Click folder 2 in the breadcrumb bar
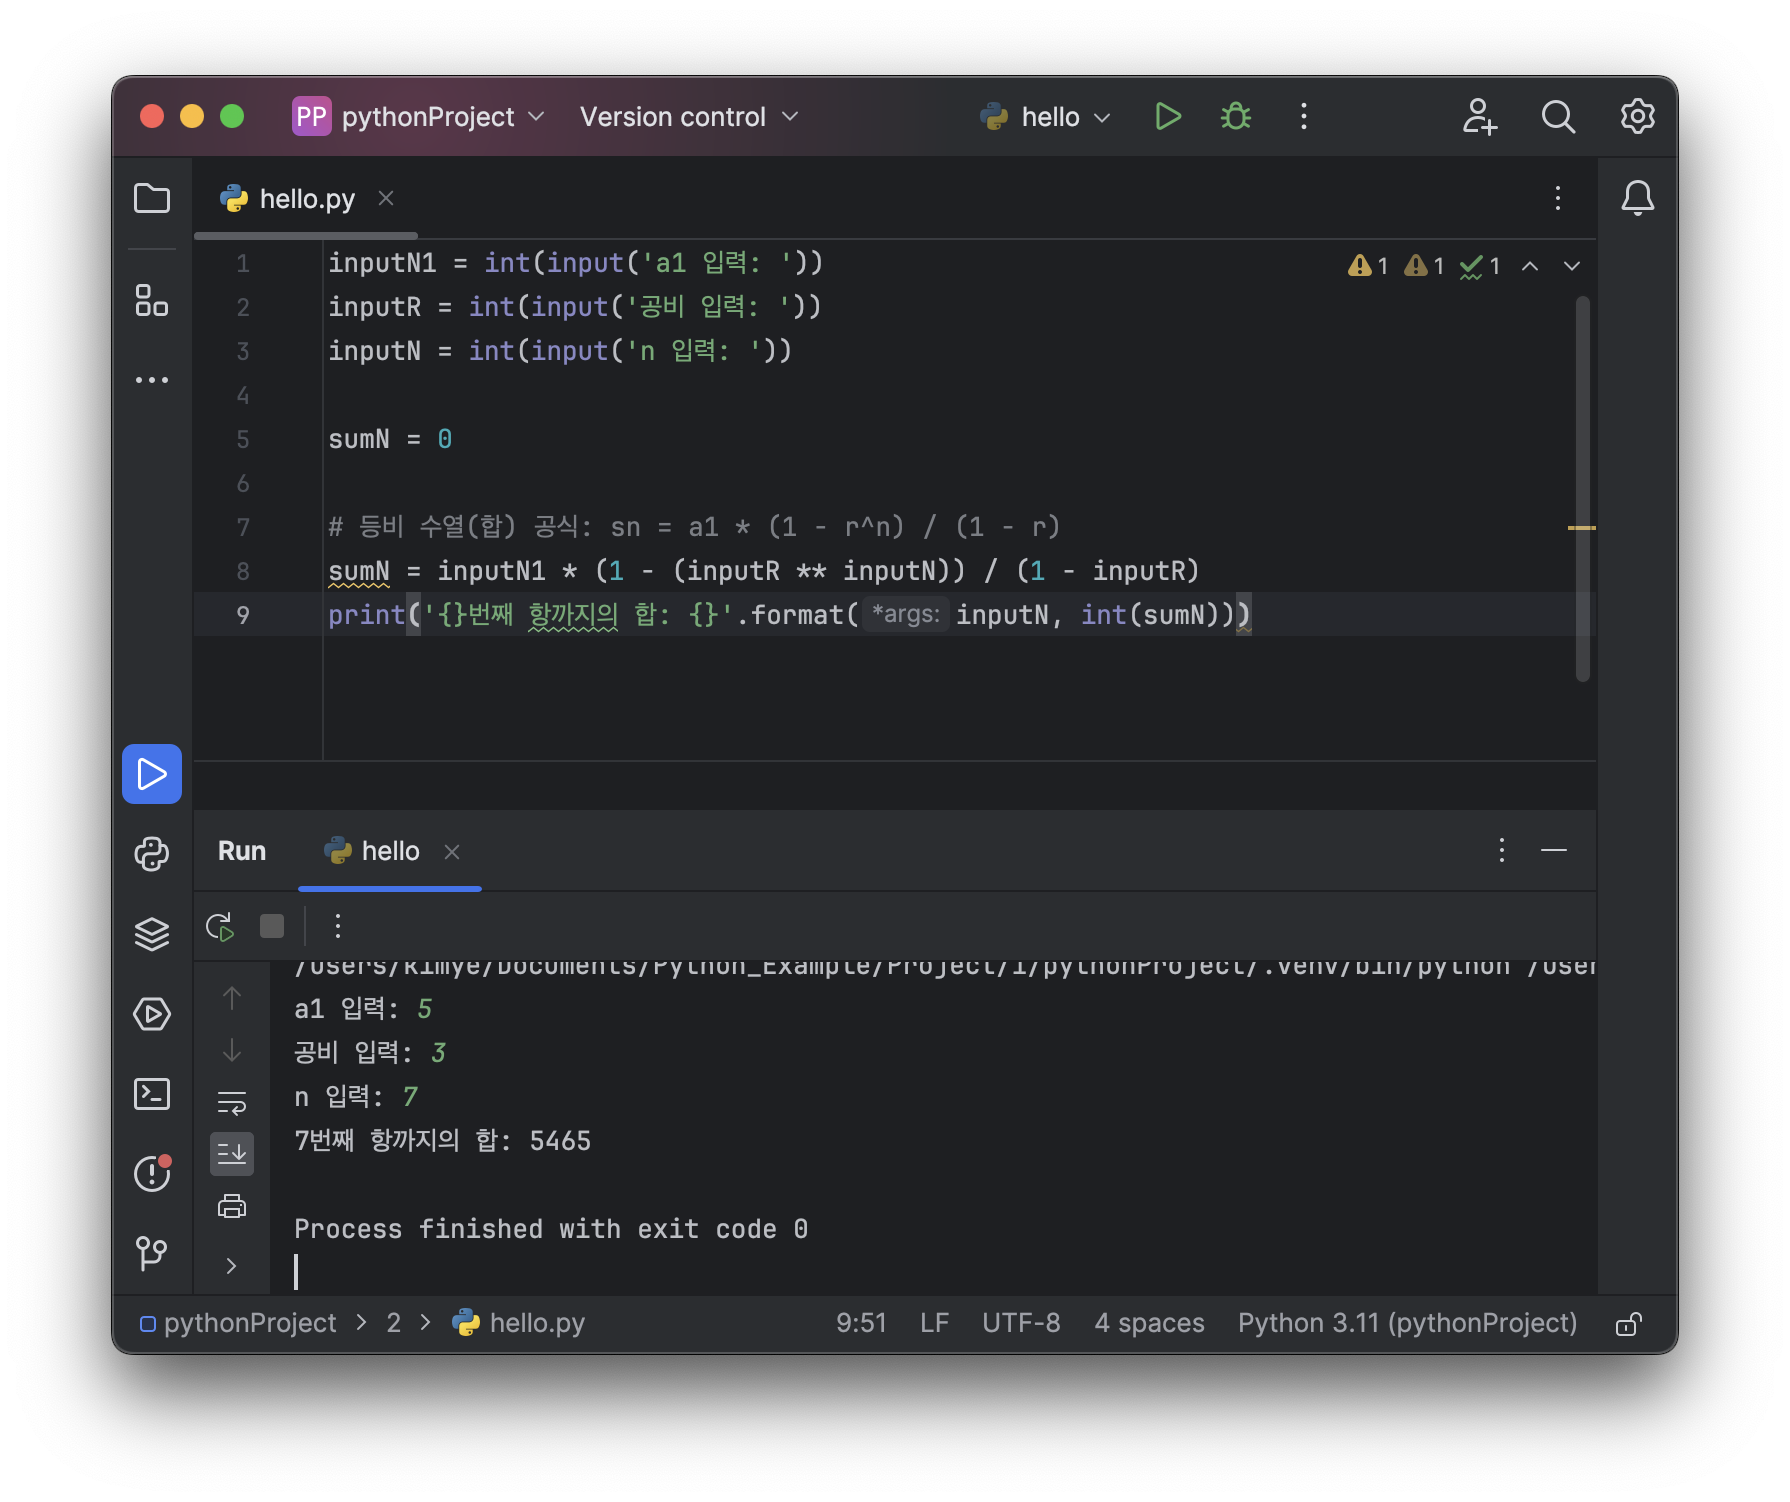1790x1502 pixels. [x=394, y=1323]
